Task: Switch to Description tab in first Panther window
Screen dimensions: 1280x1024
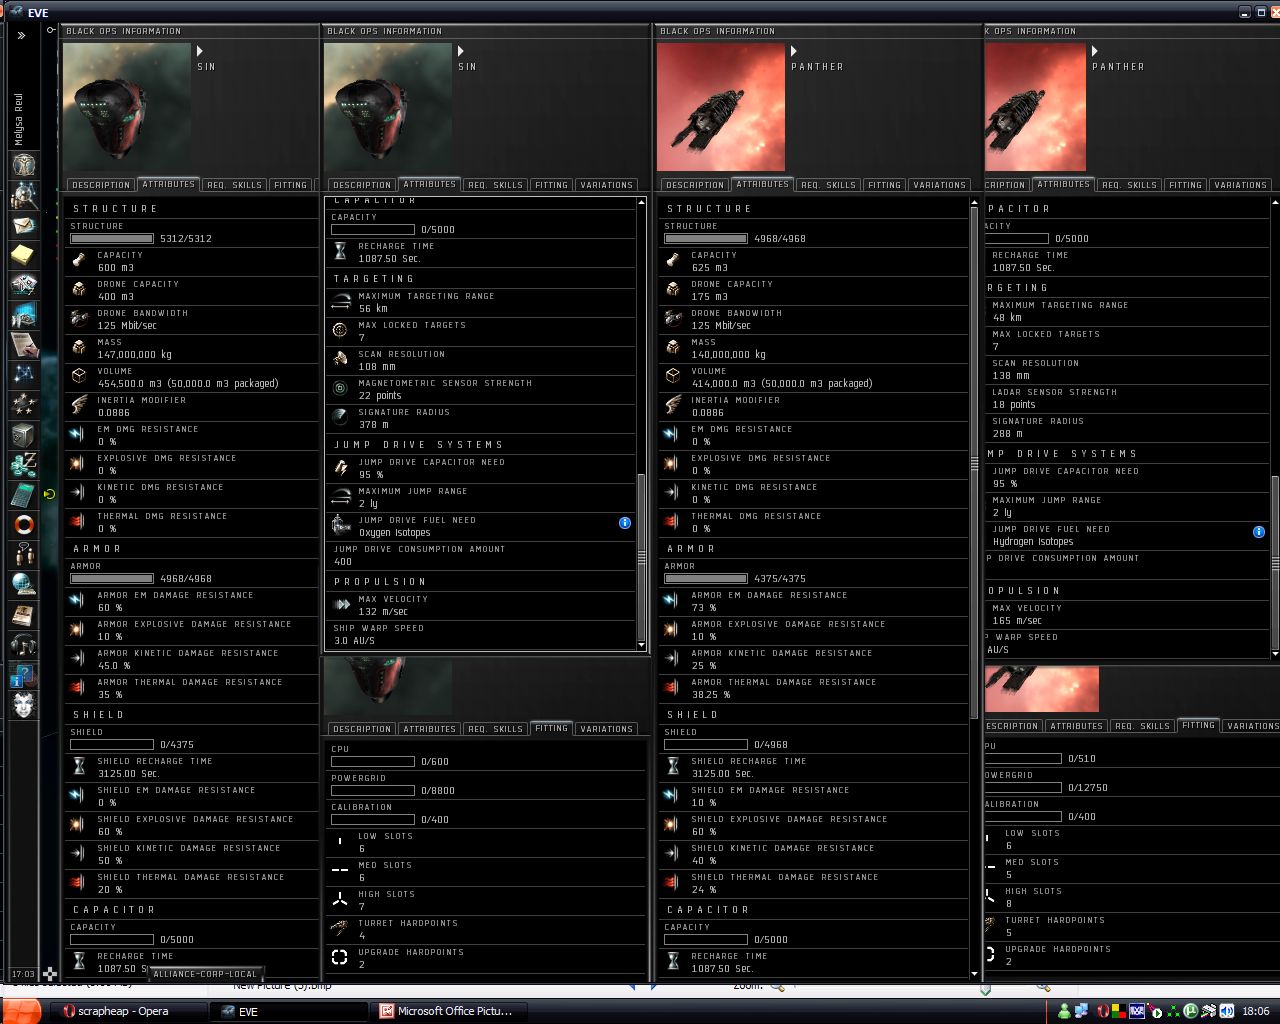Action: (694, 185)
